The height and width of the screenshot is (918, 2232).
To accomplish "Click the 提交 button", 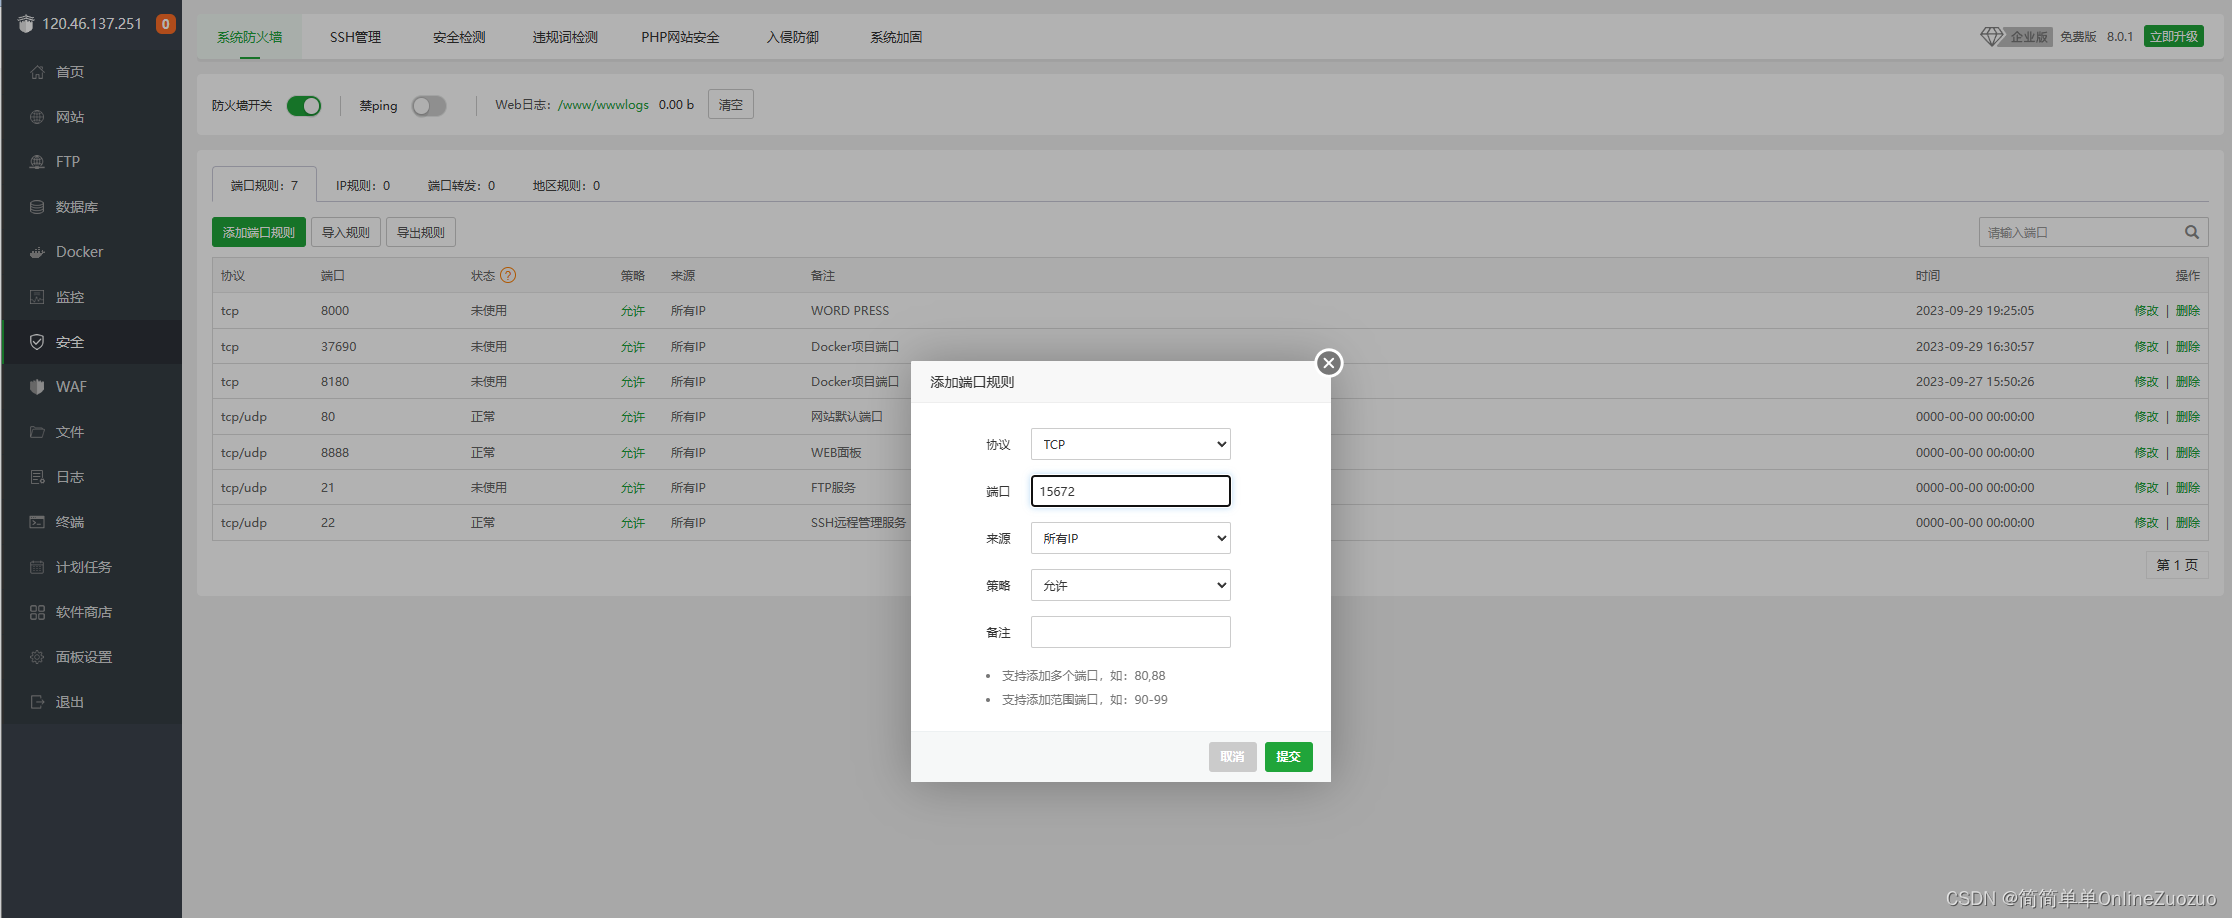I will tap(1288, 757).
